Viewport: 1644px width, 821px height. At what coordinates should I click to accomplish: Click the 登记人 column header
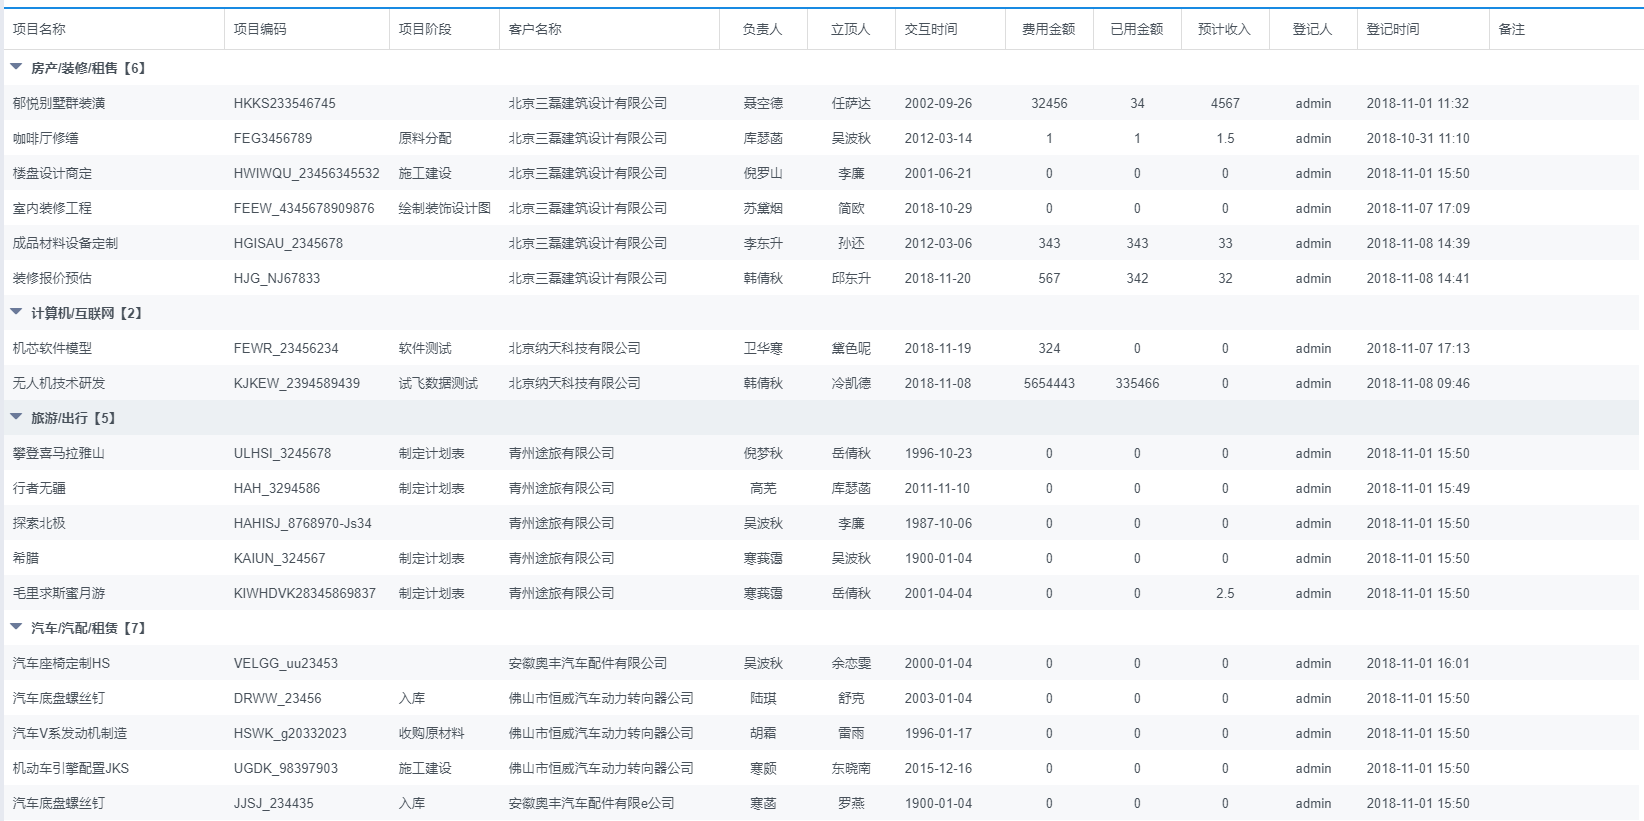pos(1313,29)
